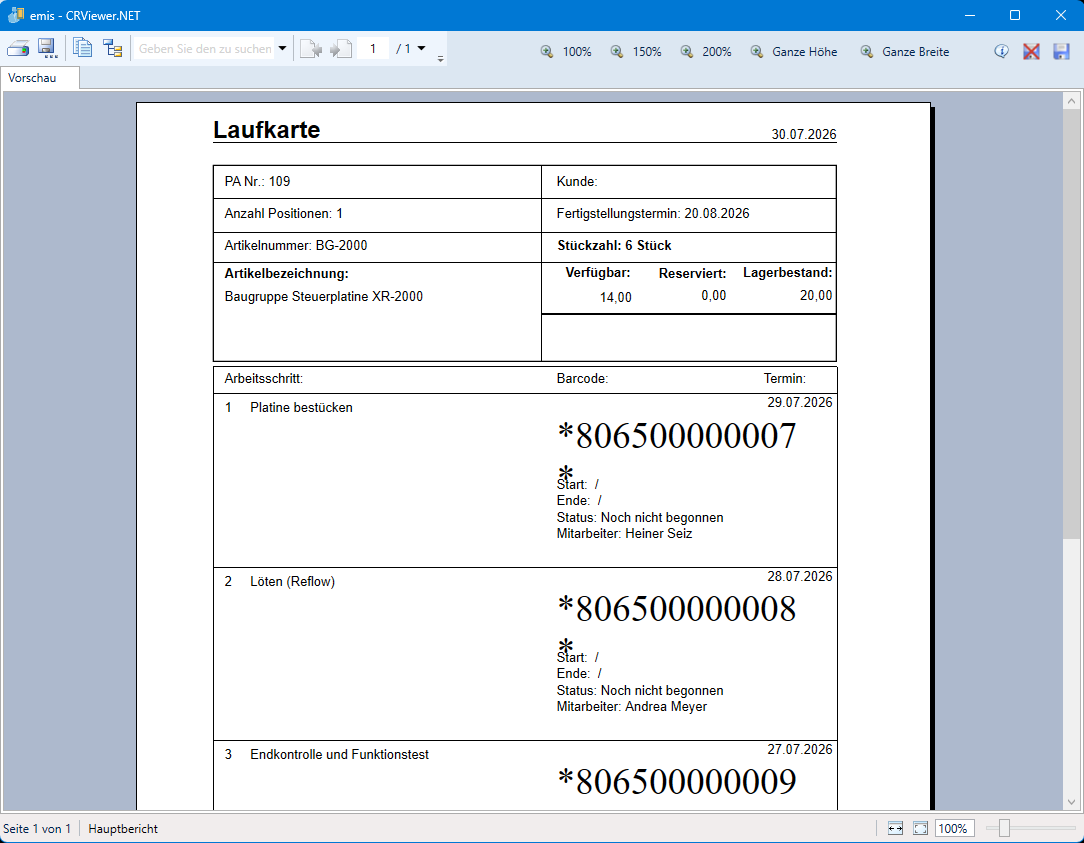Click the print report icon
The image size is (1084, 843).
(17, 49)
